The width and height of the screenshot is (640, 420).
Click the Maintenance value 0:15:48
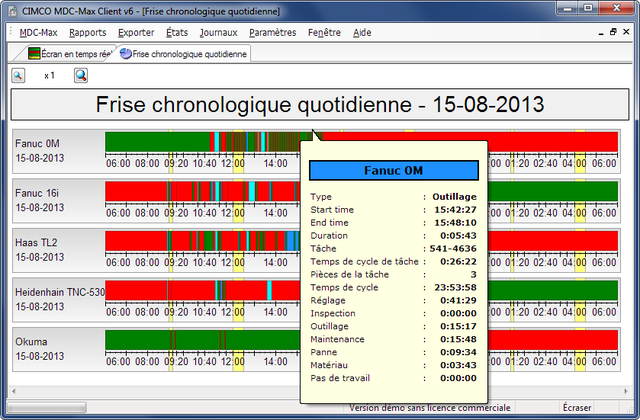(x=458, y=339)
